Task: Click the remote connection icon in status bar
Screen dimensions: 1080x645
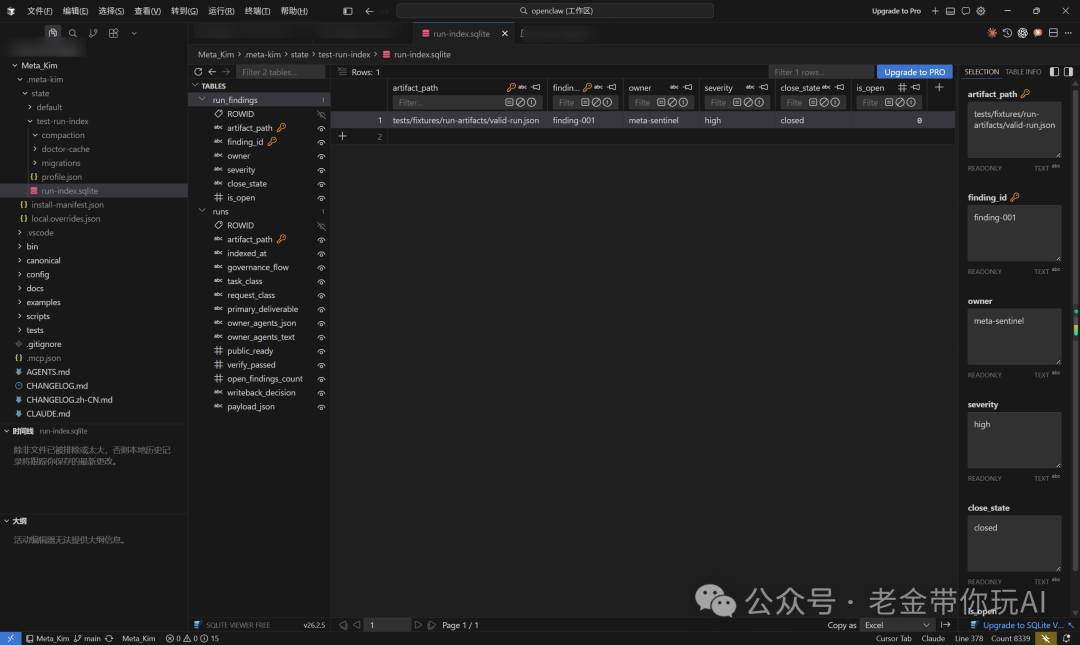Action: [x=10, y=639]
